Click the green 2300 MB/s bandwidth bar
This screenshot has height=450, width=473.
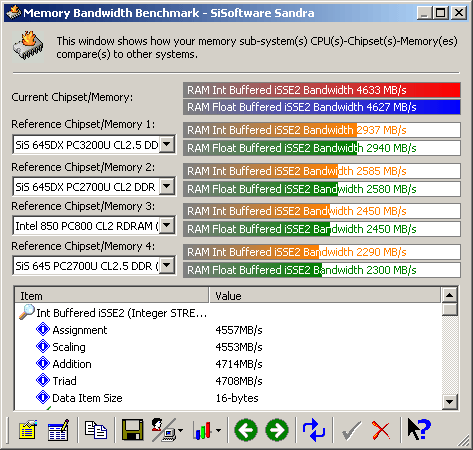(x=322, y=270)
